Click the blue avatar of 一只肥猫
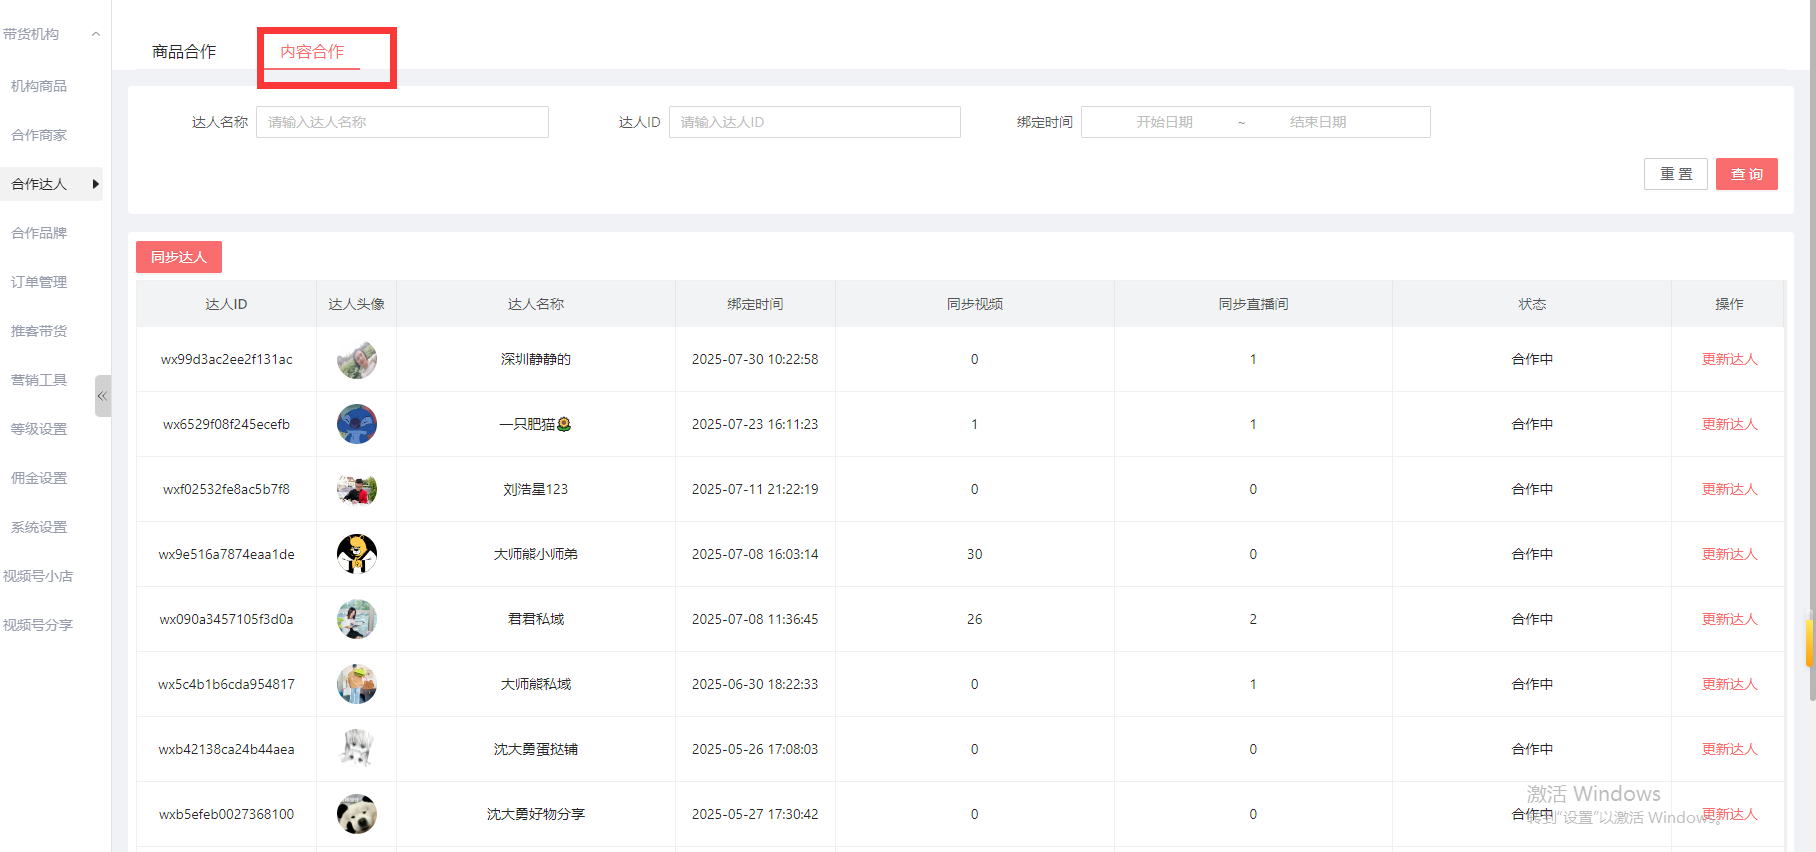 tap(356, 424)
